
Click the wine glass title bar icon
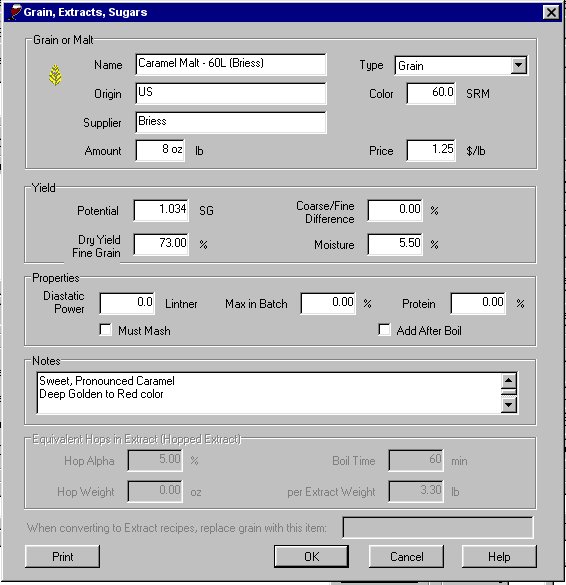[x=15, y=12]
